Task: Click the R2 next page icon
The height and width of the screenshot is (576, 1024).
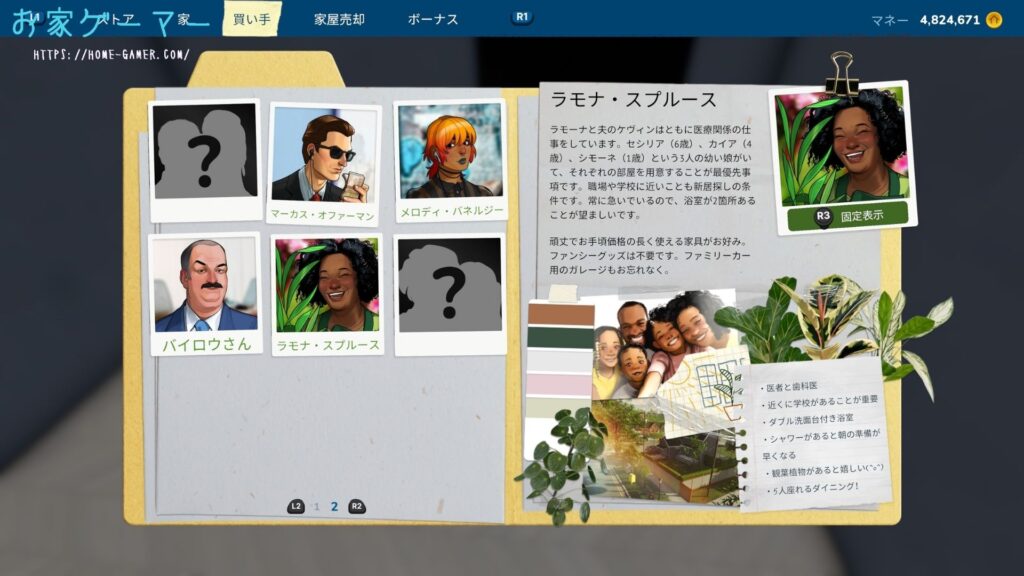Action: click(x=357, y=506)
